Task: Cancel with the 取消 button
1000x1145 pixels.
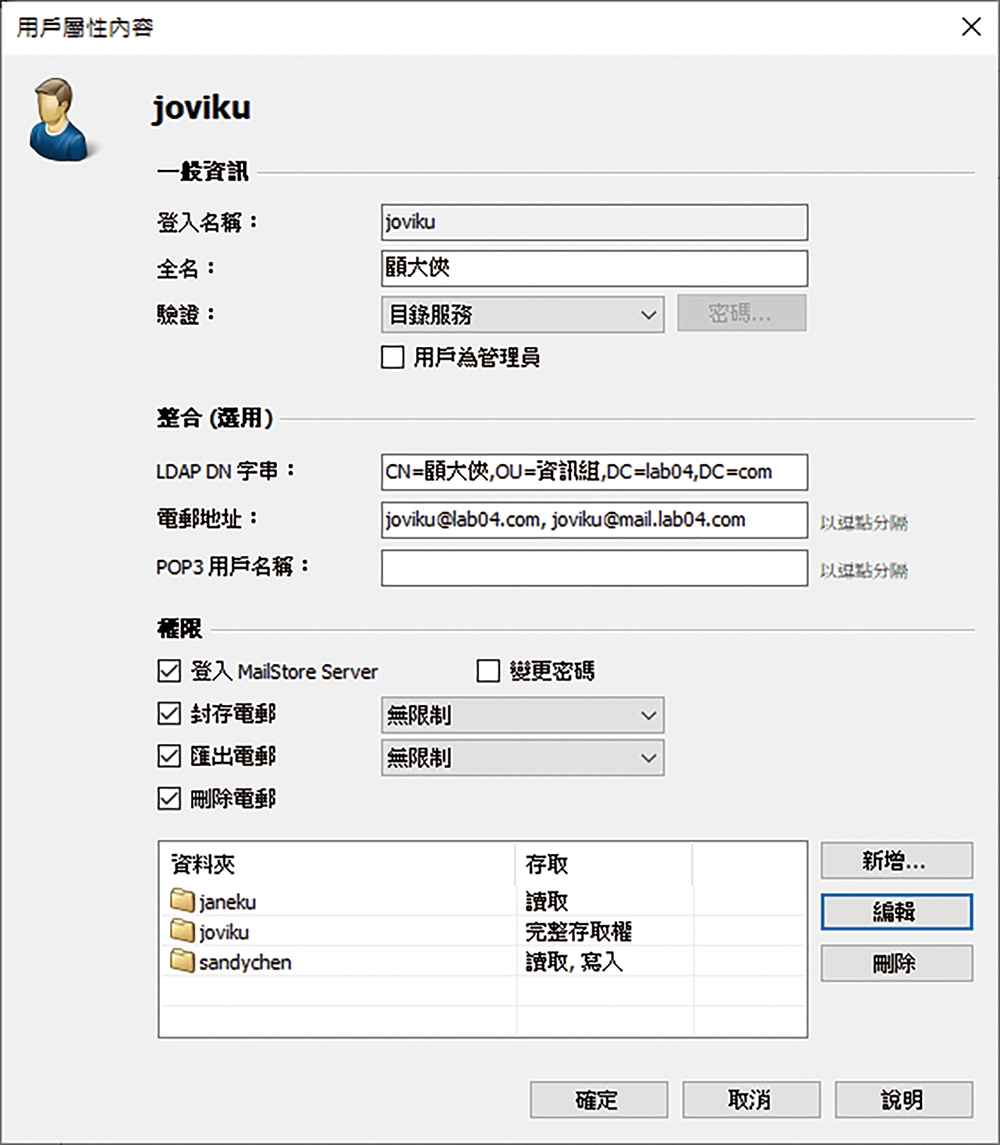Action: pos(751,1100)
